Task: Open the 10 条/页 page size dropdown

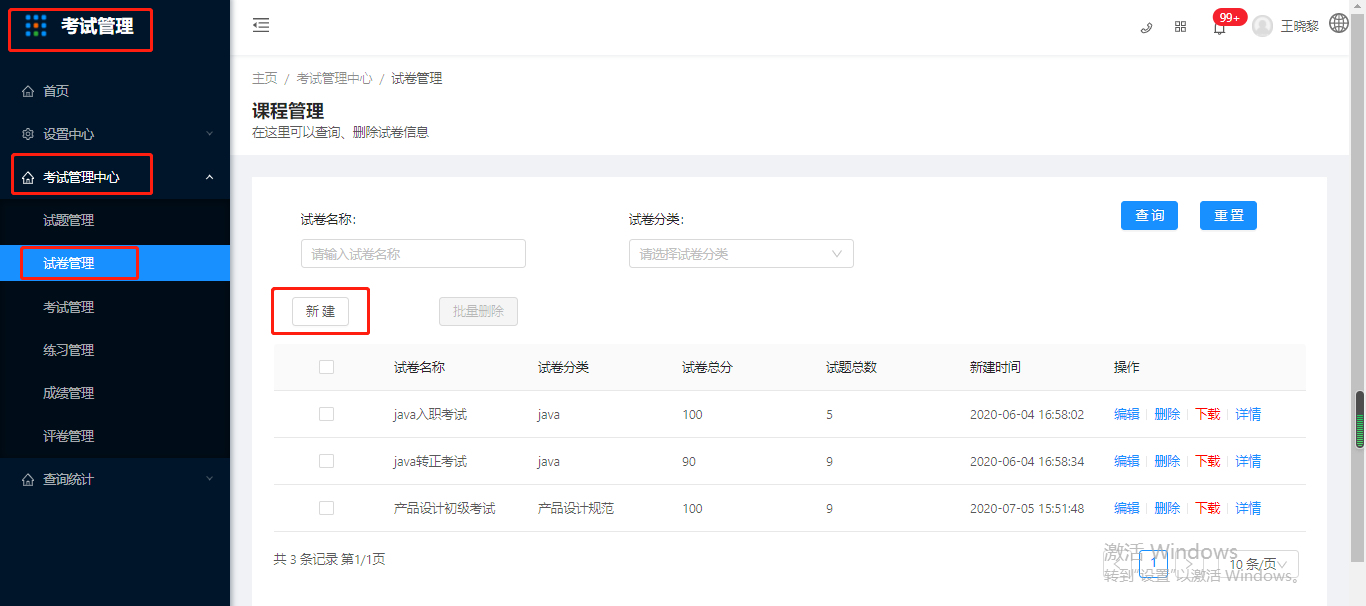Action: coord(1259,565)
